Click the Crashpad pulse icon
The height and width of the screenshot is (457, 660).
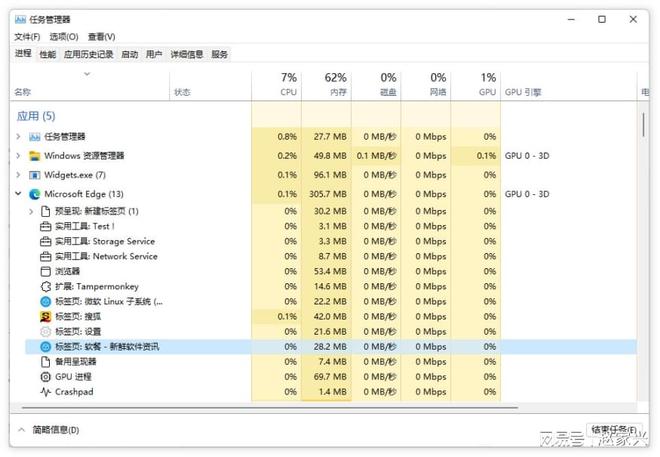pyautogui.click(x=45, y=392)
